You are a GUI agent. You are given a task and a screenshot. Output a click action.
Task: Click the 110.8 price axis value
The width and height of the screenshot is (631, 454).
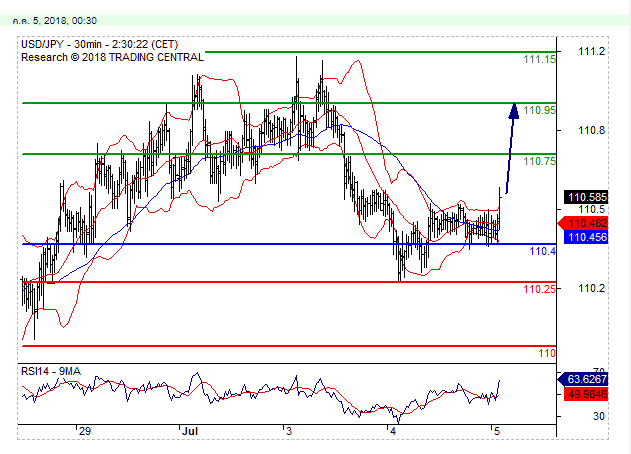[591, 130]
